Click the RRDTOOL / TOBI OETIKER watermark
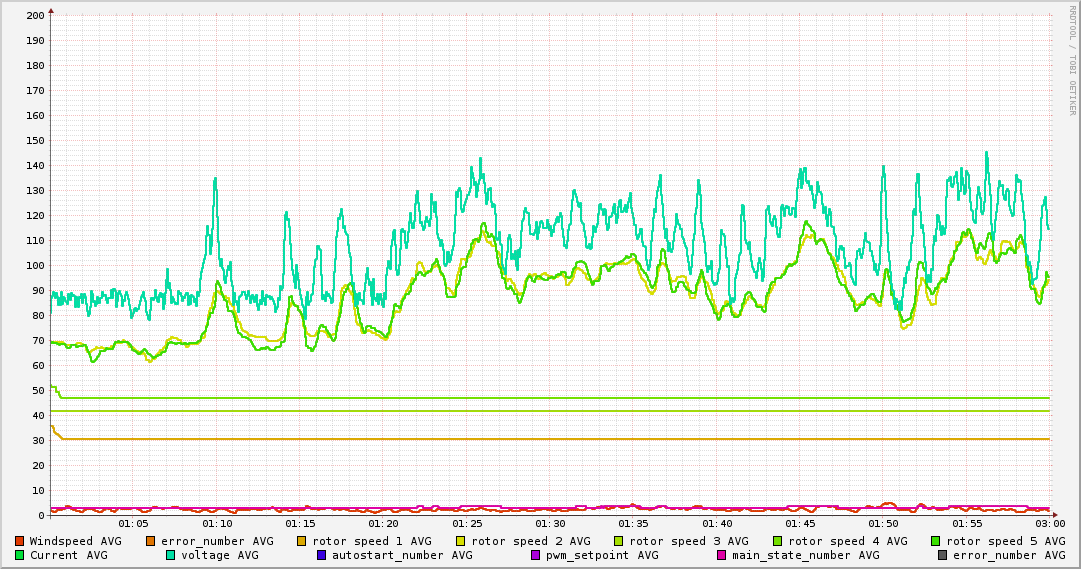 (1072, 60)
